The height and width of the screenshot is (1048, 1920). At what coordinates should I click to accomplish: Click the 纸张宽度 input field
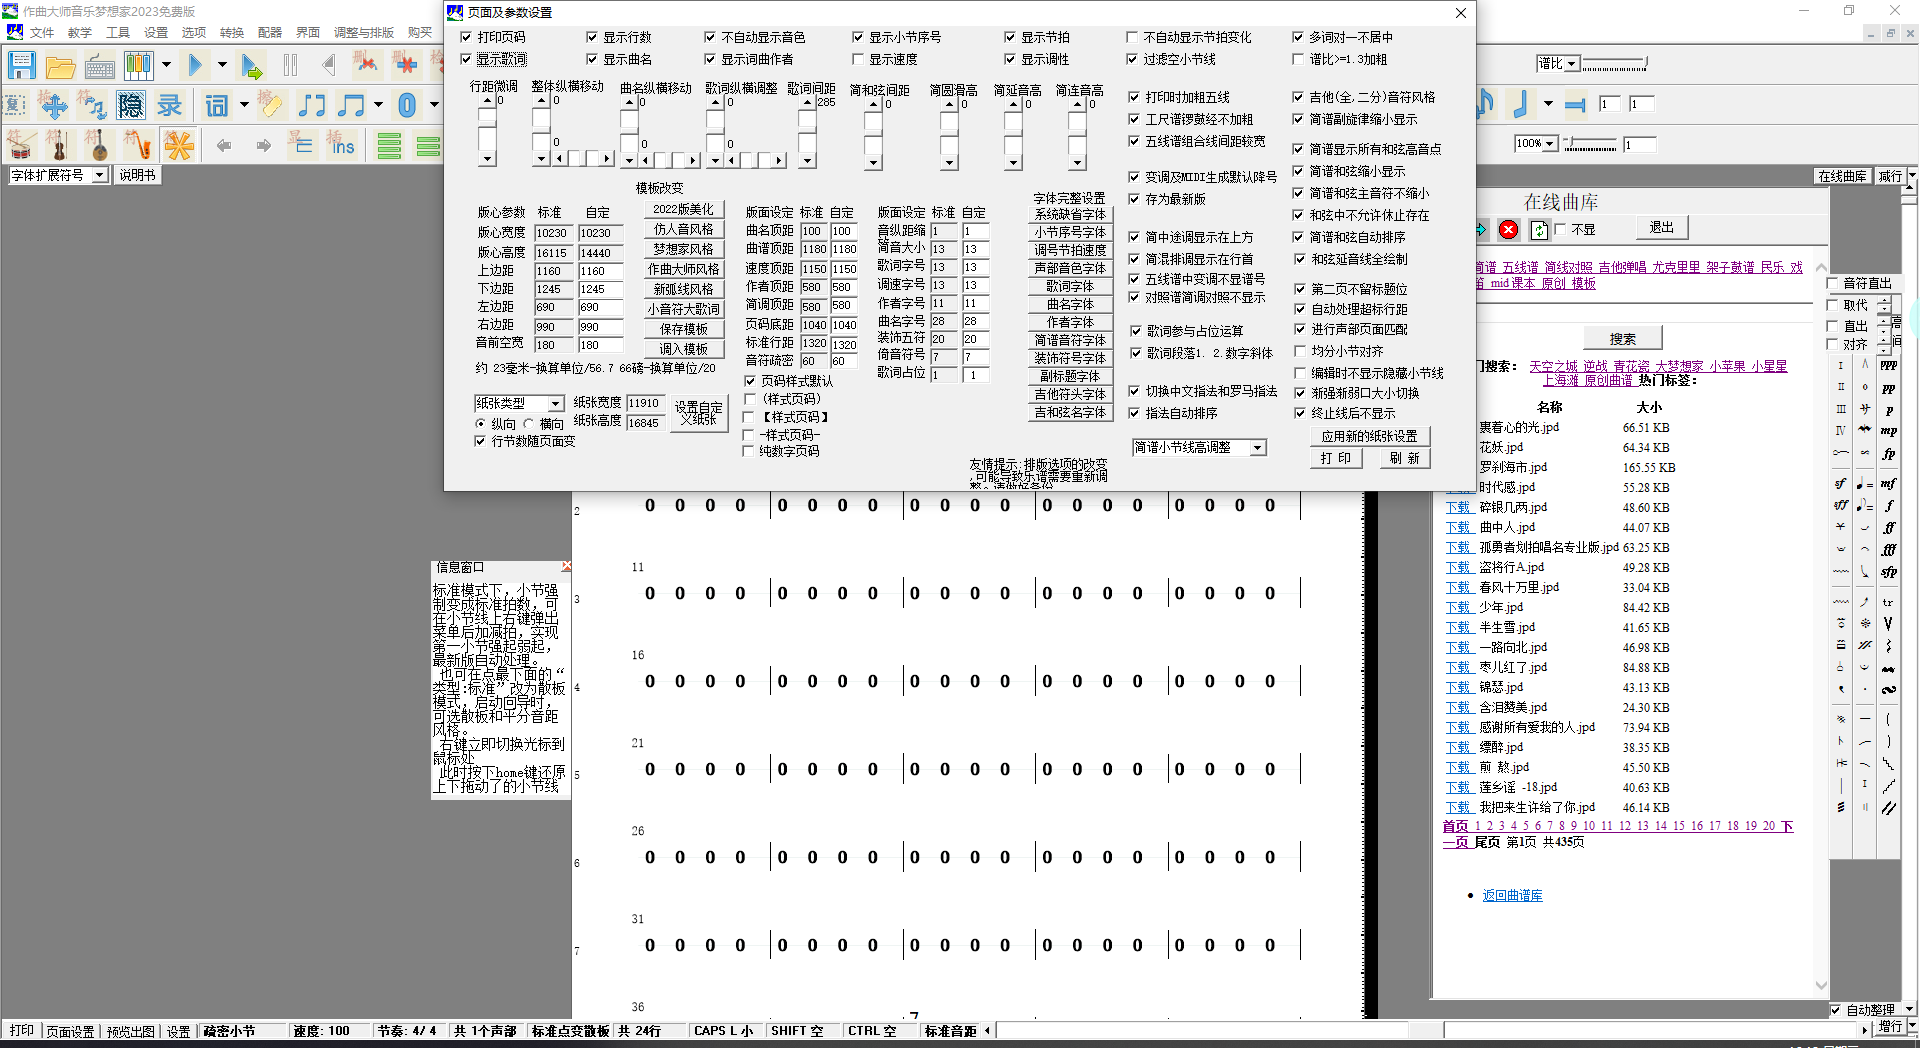(x=645, y=403)
